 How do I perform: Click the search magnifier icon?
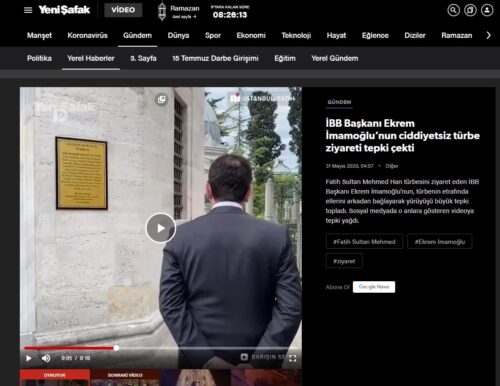[x=453, y=10]
